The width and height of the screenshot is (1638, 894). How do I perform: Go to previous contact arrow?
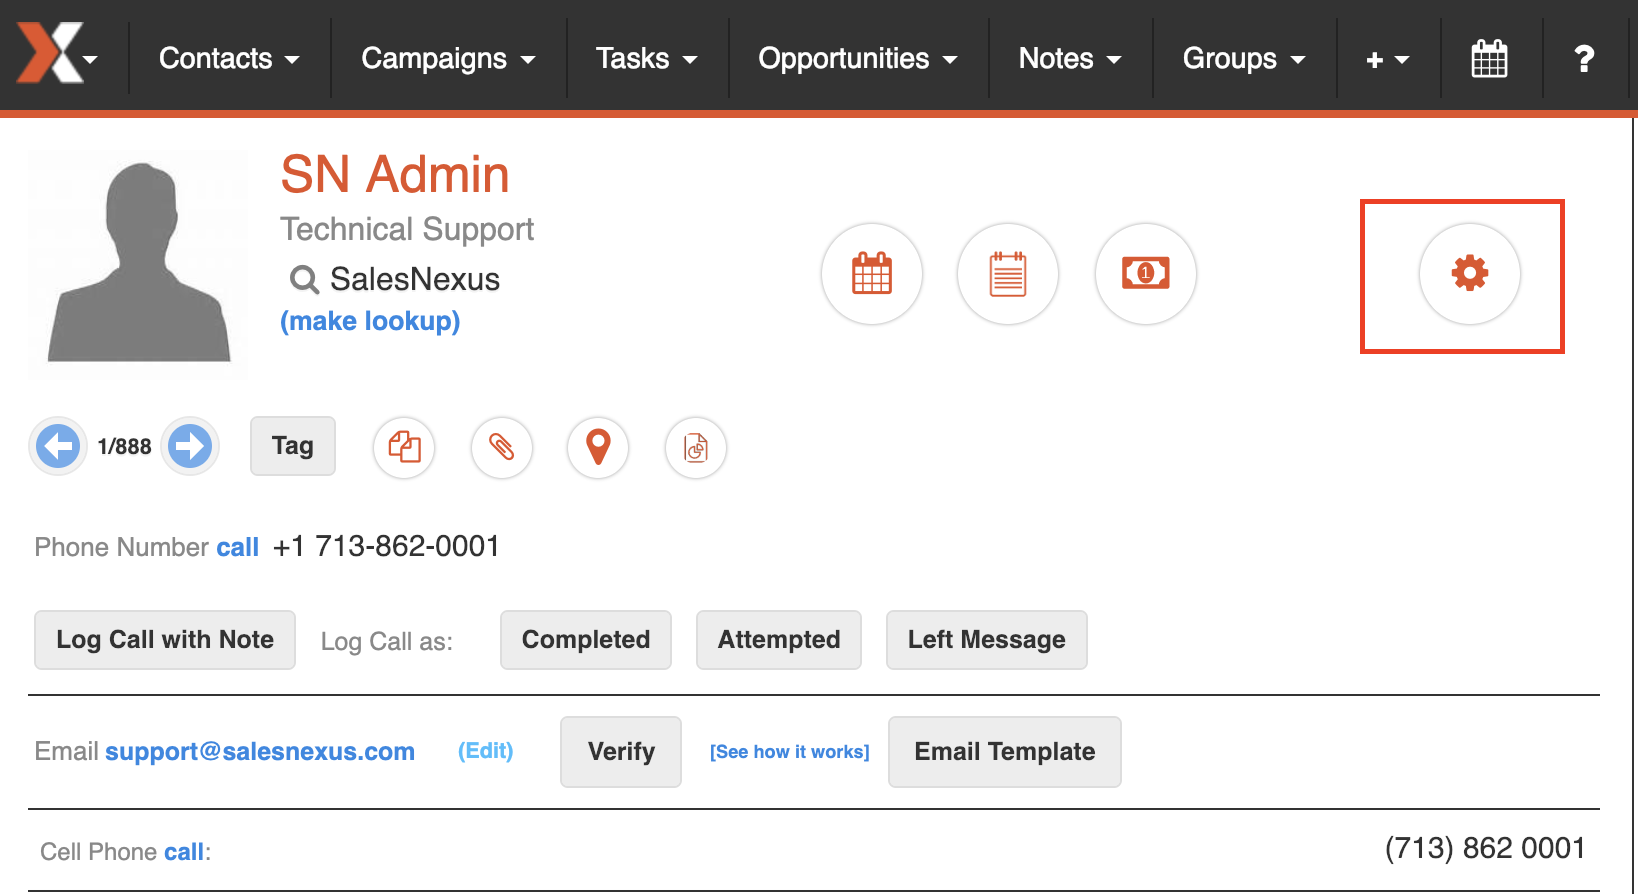coord(58,446)
